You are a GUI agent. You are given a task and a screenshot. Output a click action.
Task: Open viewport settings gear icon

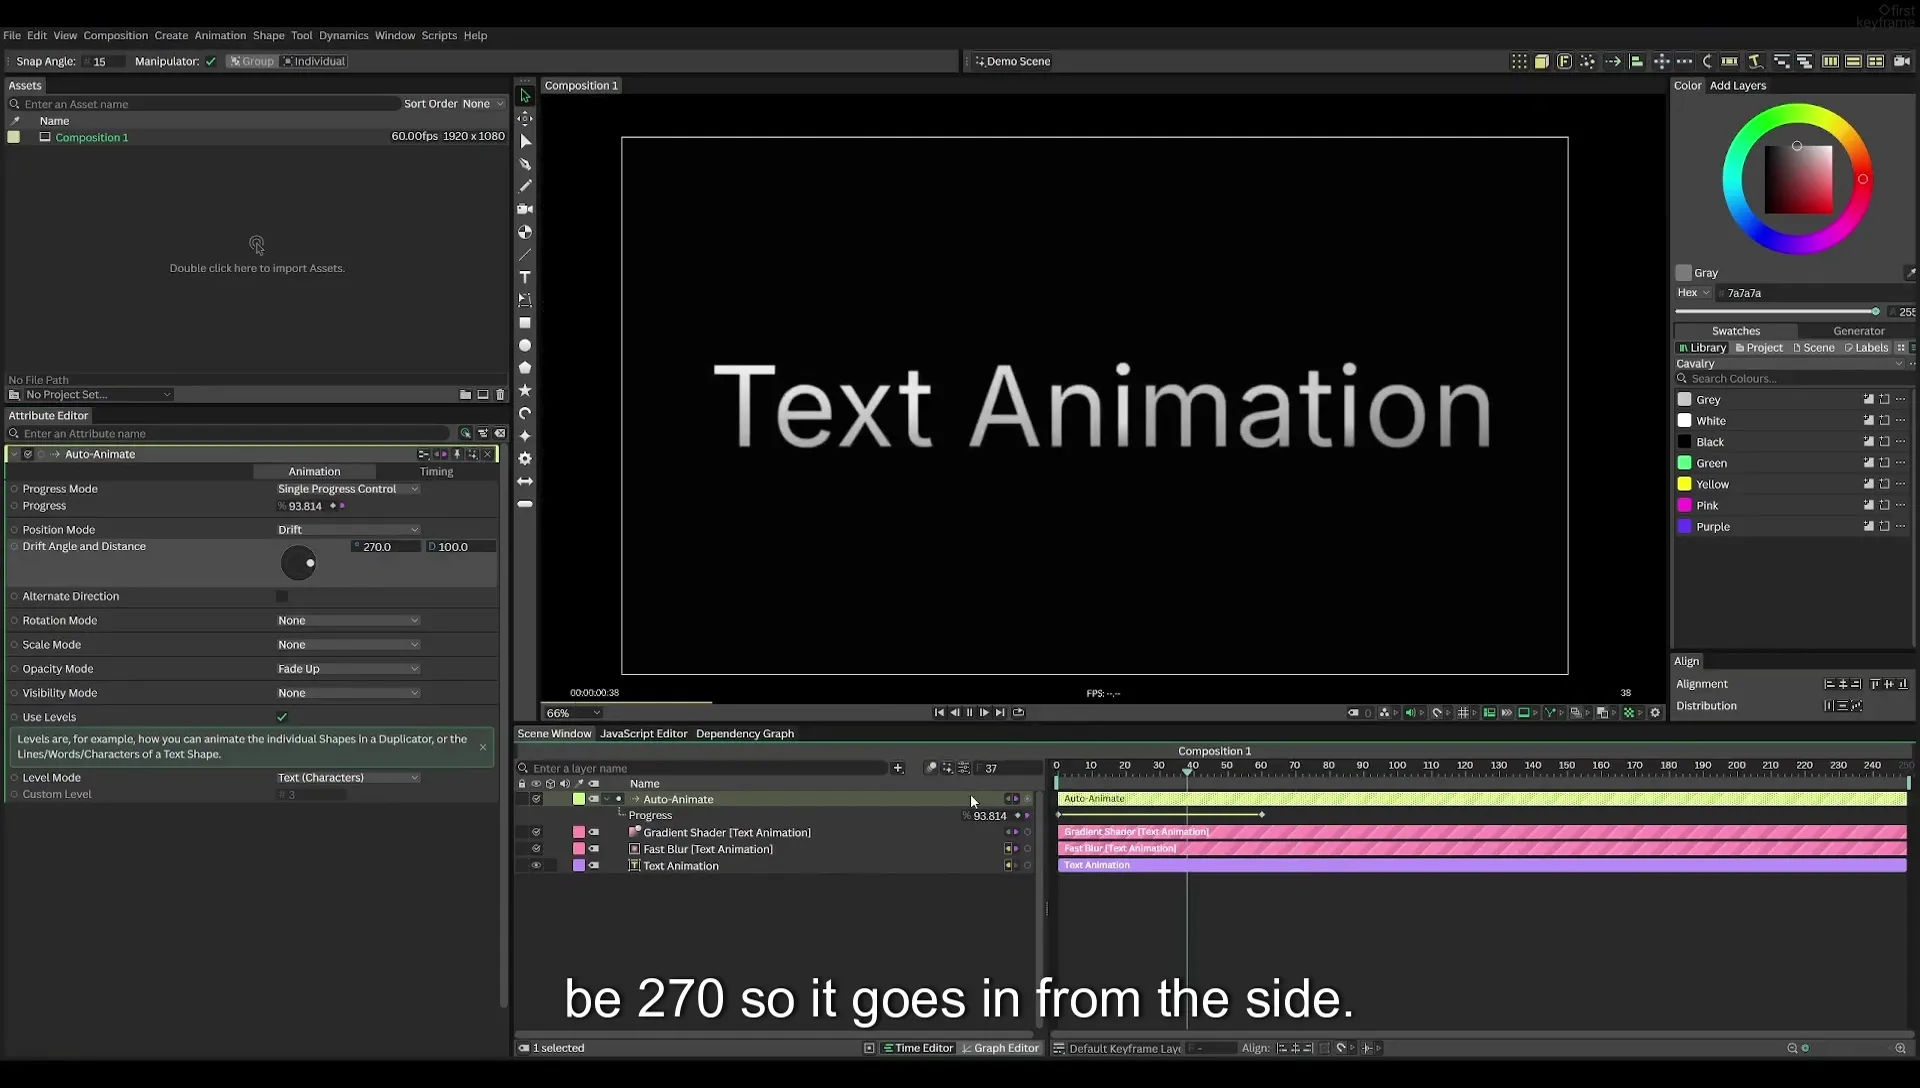[1655, 713]
